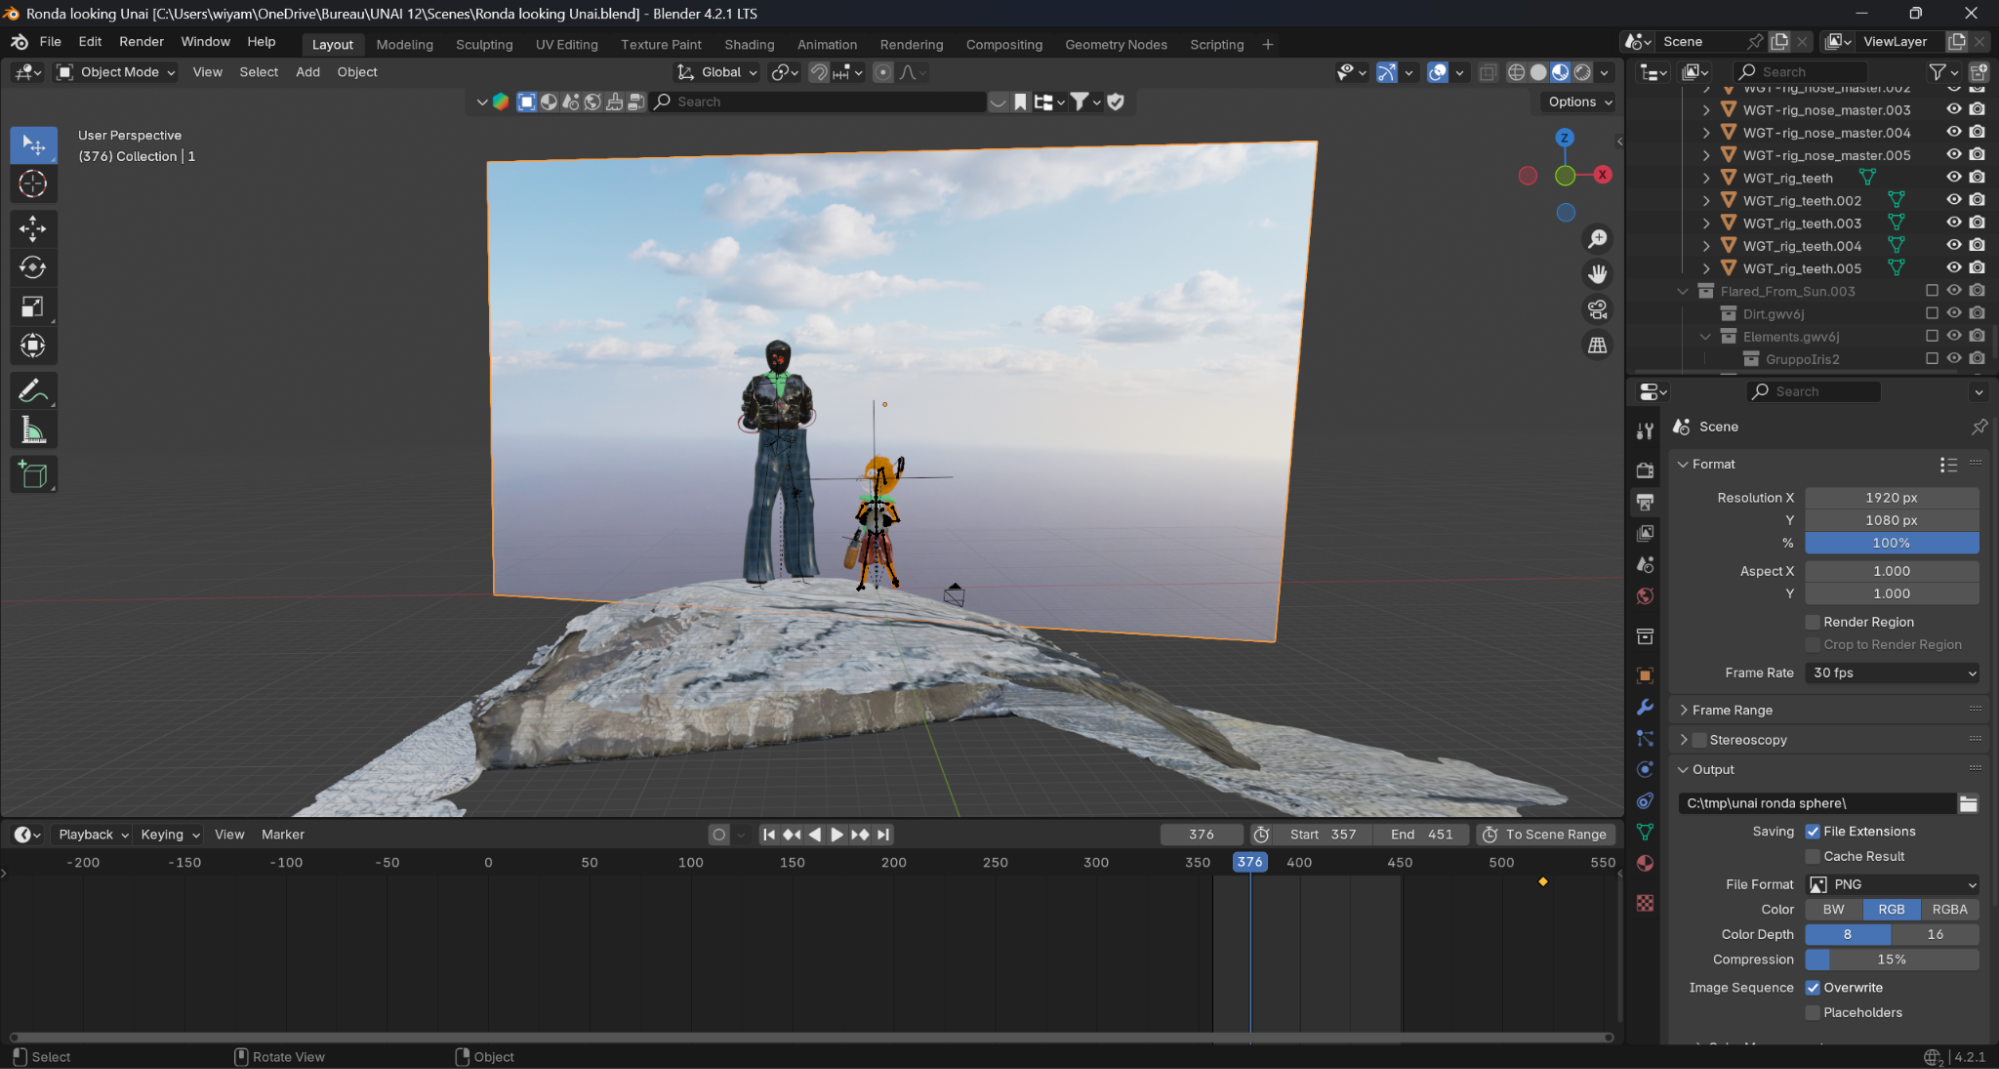
Task: Click the To Scene Range button
Action: 1546,834
